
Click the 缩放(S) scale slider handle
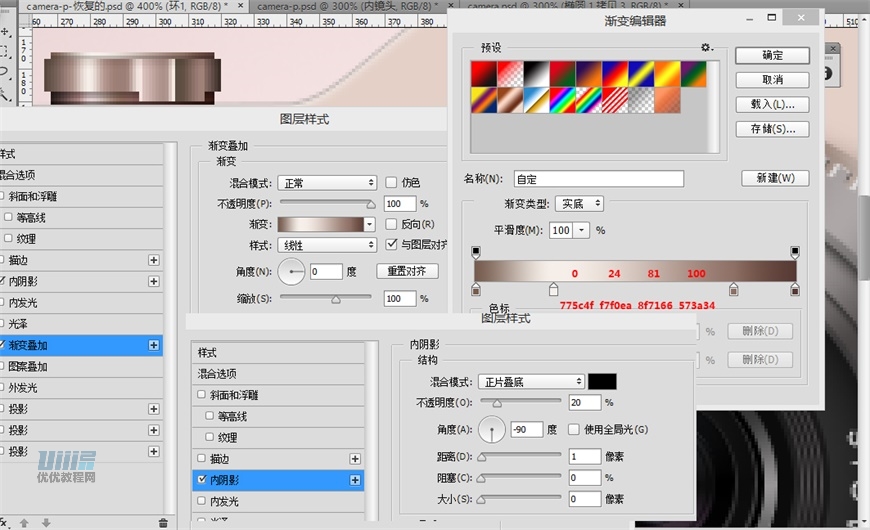336,300
